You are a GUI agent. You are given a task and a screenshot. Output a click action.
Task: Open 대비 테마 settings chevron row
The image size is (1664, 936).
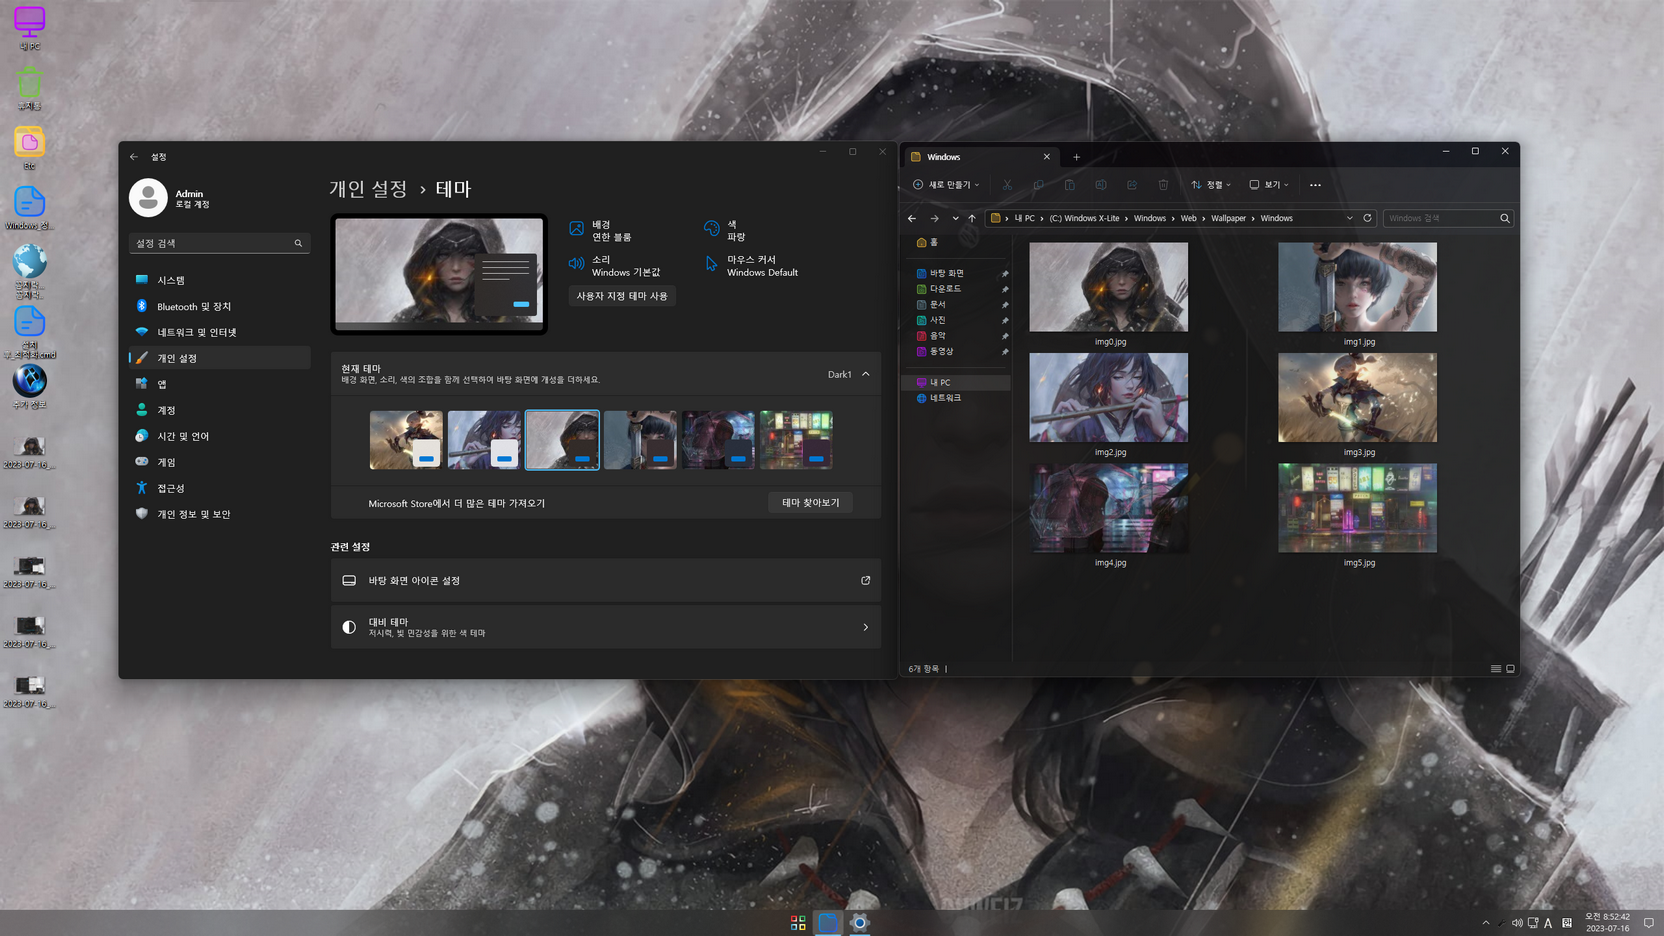tap(606, 627)
